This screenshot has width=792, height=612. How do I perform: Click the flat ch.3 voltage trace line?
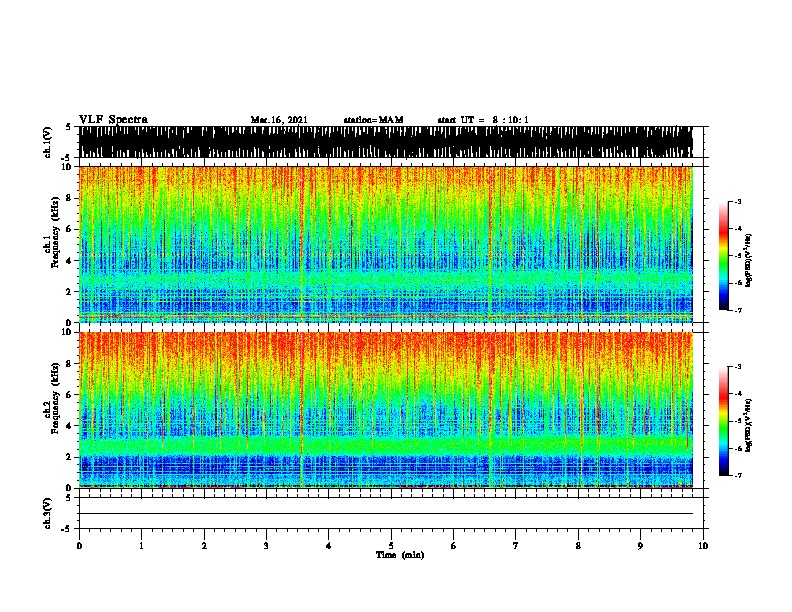click(x=386, y=514)
